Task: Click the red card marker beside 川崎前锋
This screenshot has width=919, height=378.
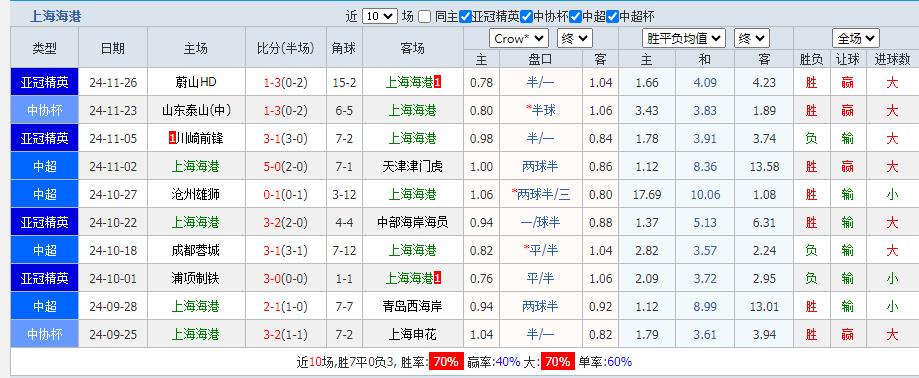Action: point(172,138)
